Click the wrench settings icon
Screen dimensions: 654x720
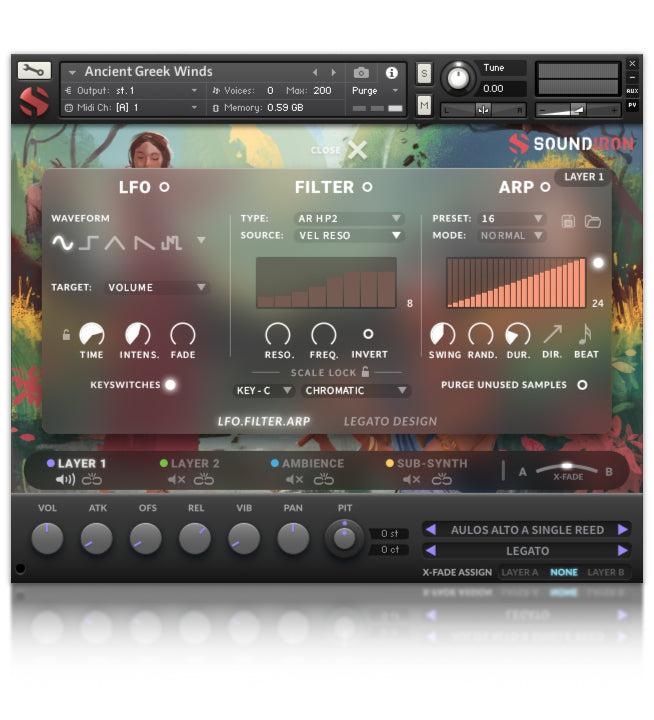tap(33, 71)
